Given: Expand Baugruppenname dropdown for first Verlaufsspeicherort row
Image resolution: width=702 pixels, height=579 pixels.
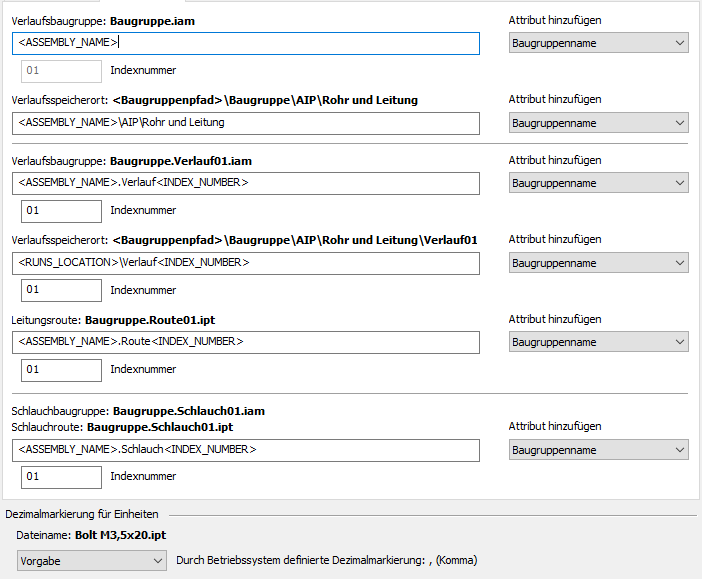Looking at the screenshot, I should (x=598, y=123).
